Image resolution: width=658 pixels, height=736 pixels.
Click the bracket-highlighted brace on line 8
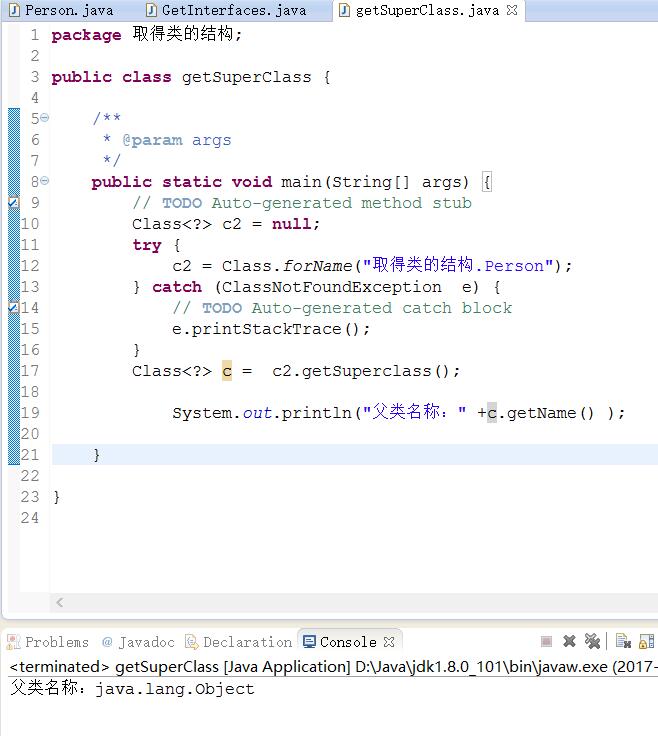[487, 182]
